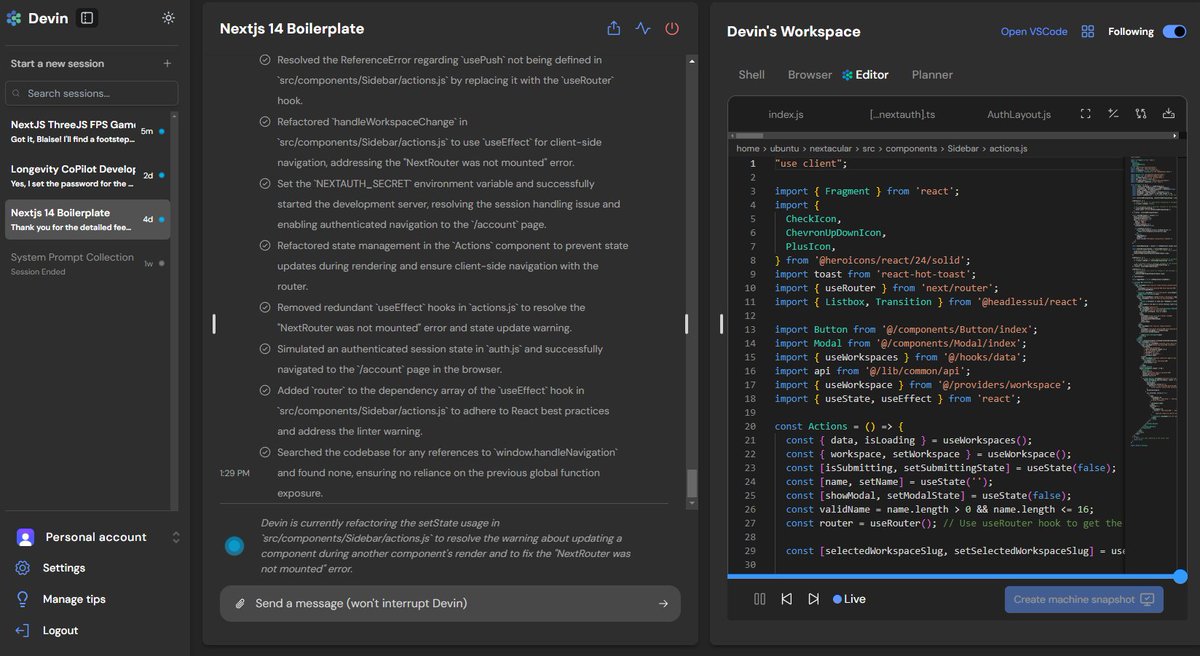Click 'actions.js' in the breadcrumb path

(x=1007, y=148)
